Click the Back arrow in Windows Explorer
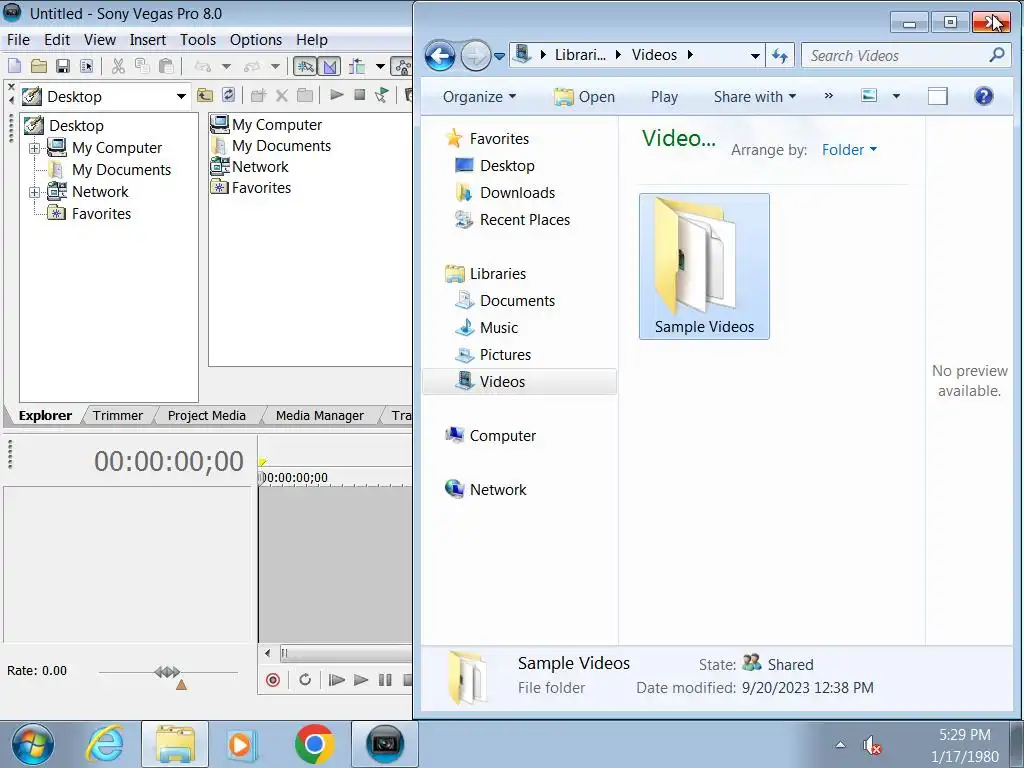The height and width of the screenshot is (768, 1024). pyautogui.click(x=440, y=56)
